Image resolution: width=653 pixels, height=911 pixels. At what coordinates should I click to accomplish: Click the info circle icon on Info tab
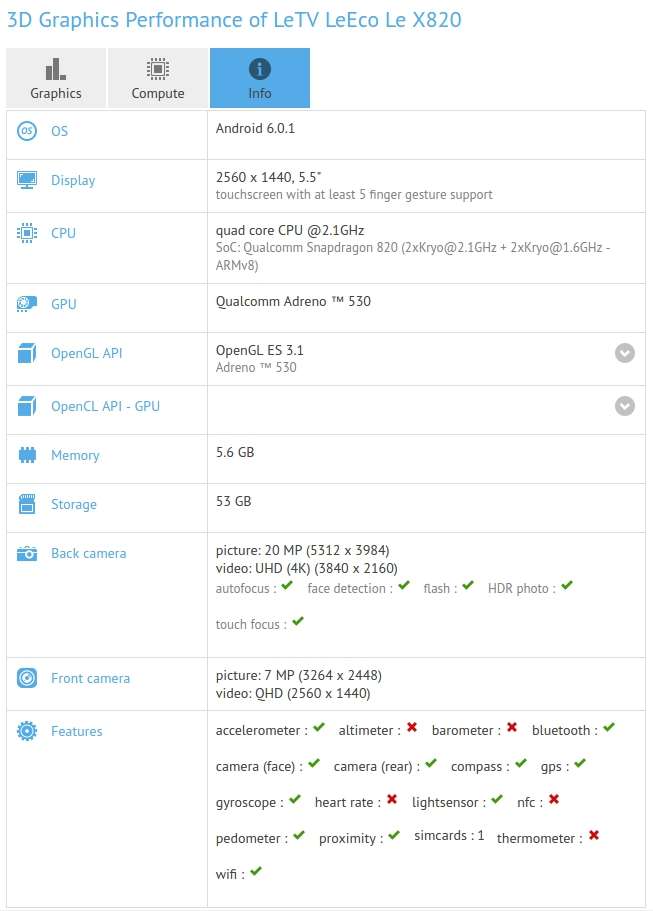(260, 69)
